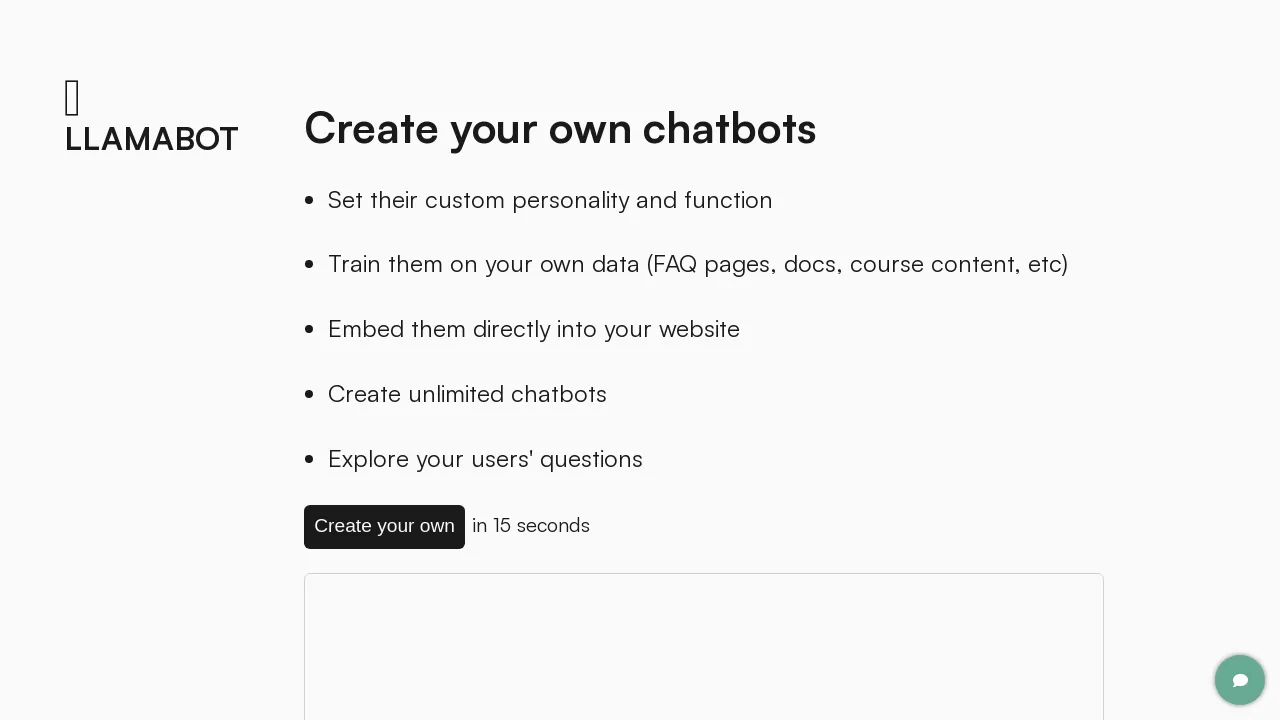
Task: Click the llama logo icon above LLAMABOT
Action: coord(72,98)
